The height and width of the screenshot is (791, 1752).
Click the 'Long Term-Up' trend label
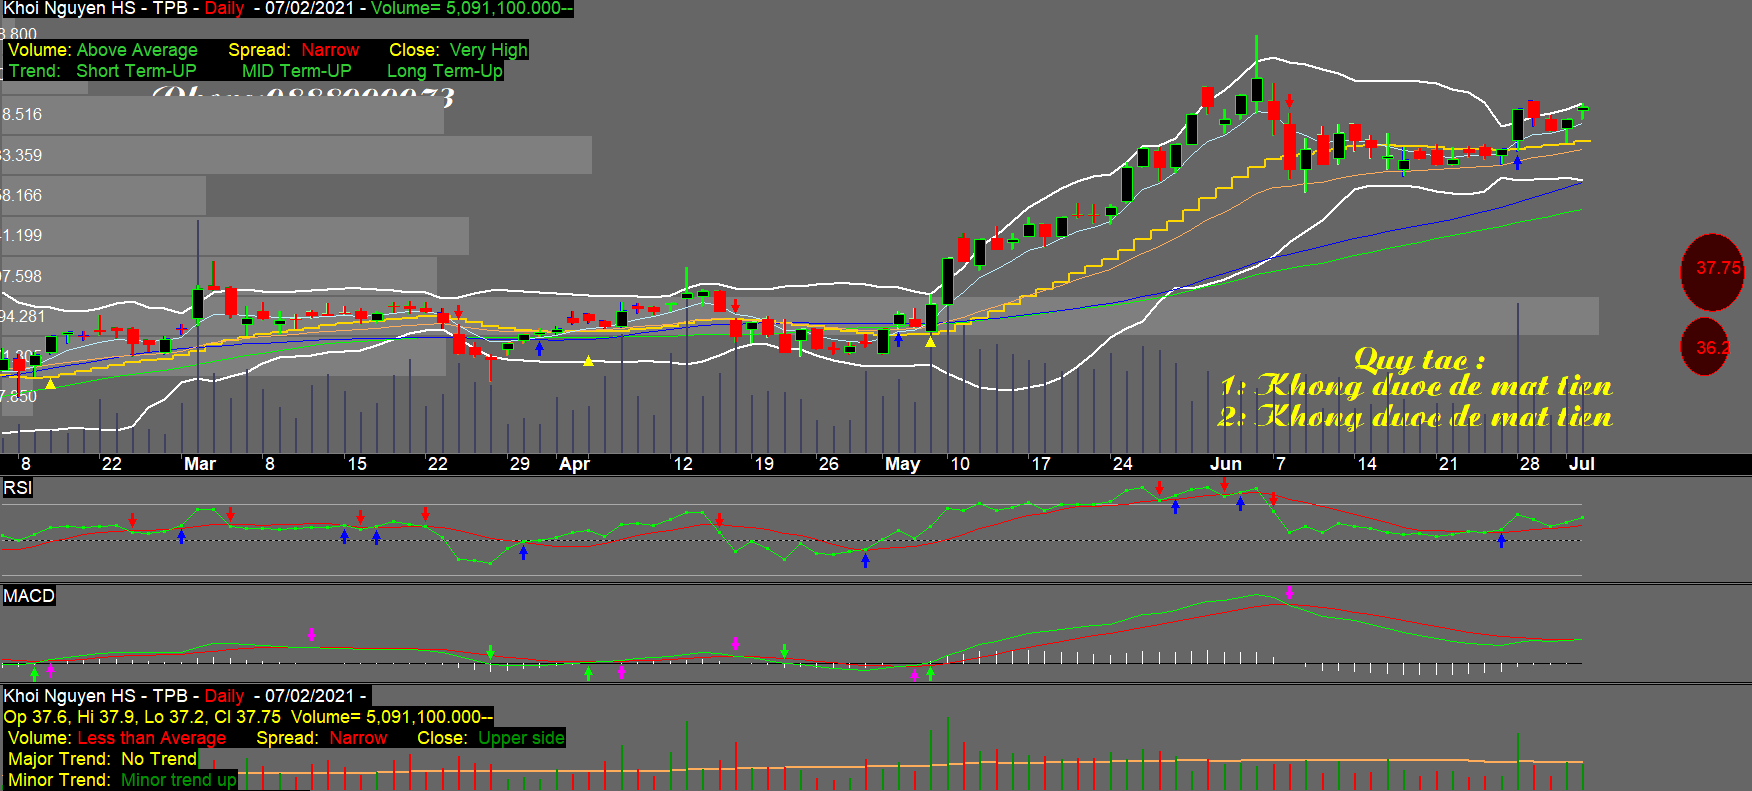[x=444, y=71]
